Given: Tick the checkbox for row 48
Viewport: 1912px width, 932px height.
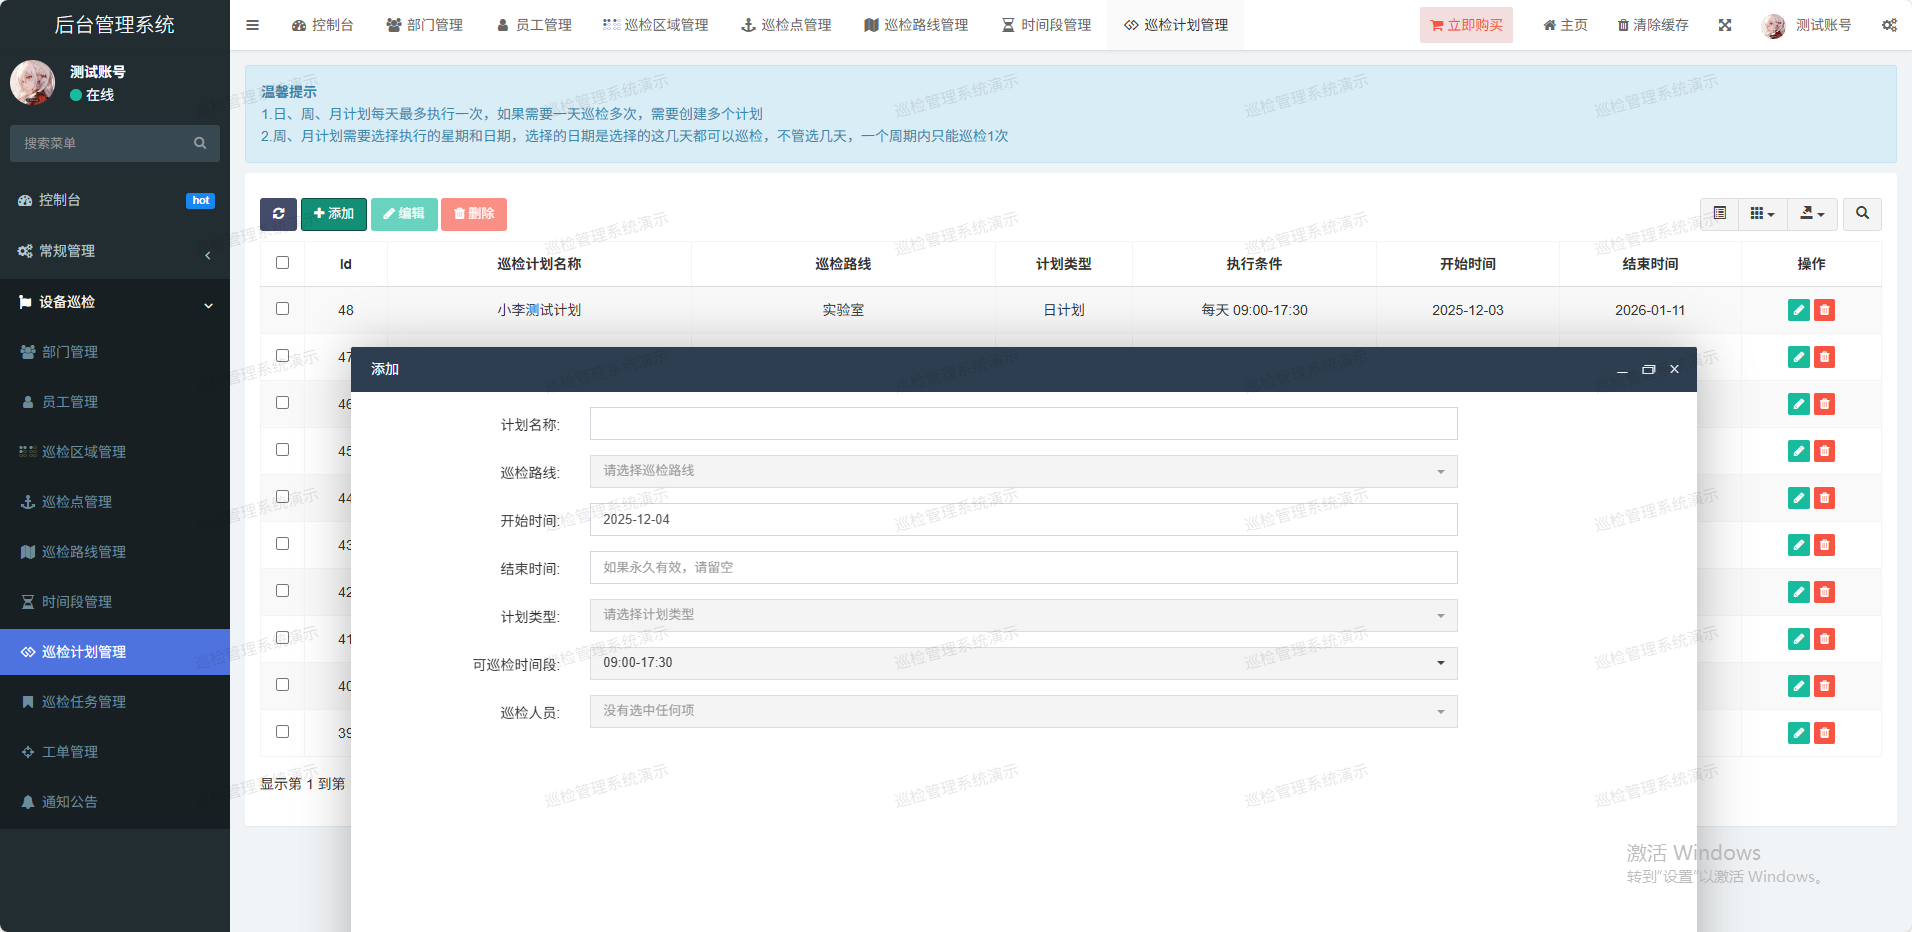Looking at the screenshot, I should point(282,309).
